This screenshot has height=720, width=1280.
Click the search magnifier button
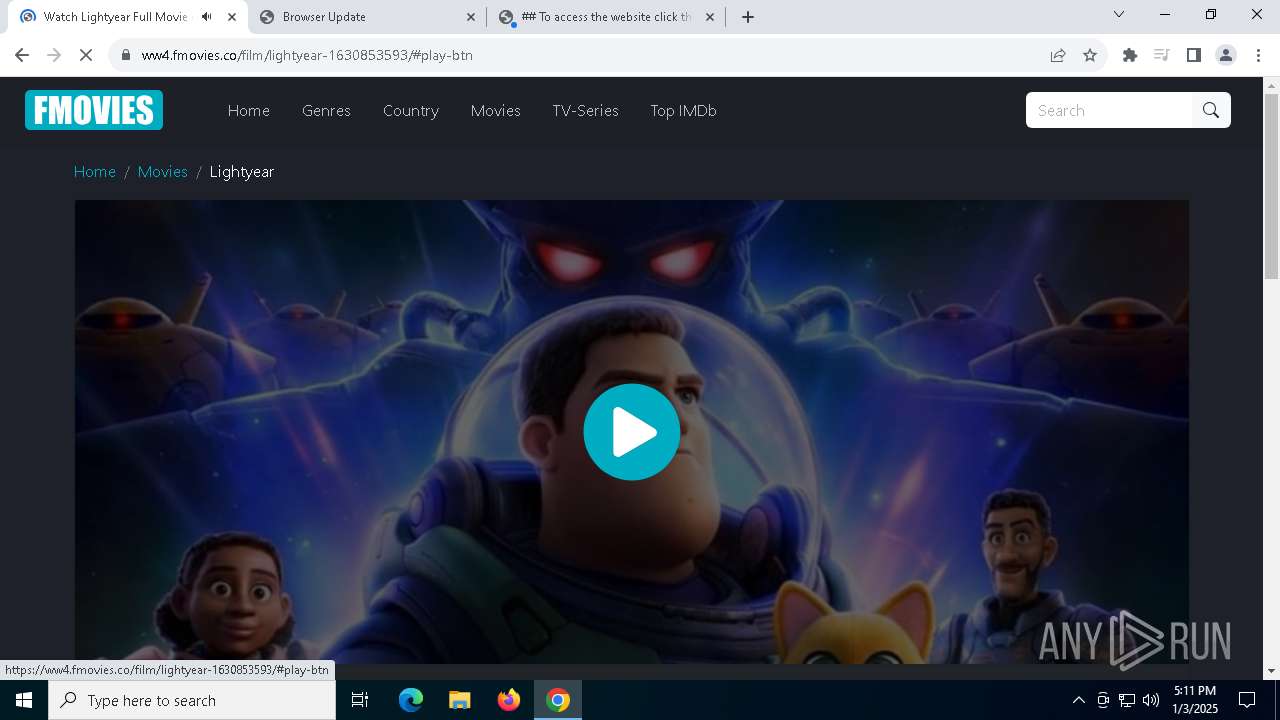(x=1211, y=110)
